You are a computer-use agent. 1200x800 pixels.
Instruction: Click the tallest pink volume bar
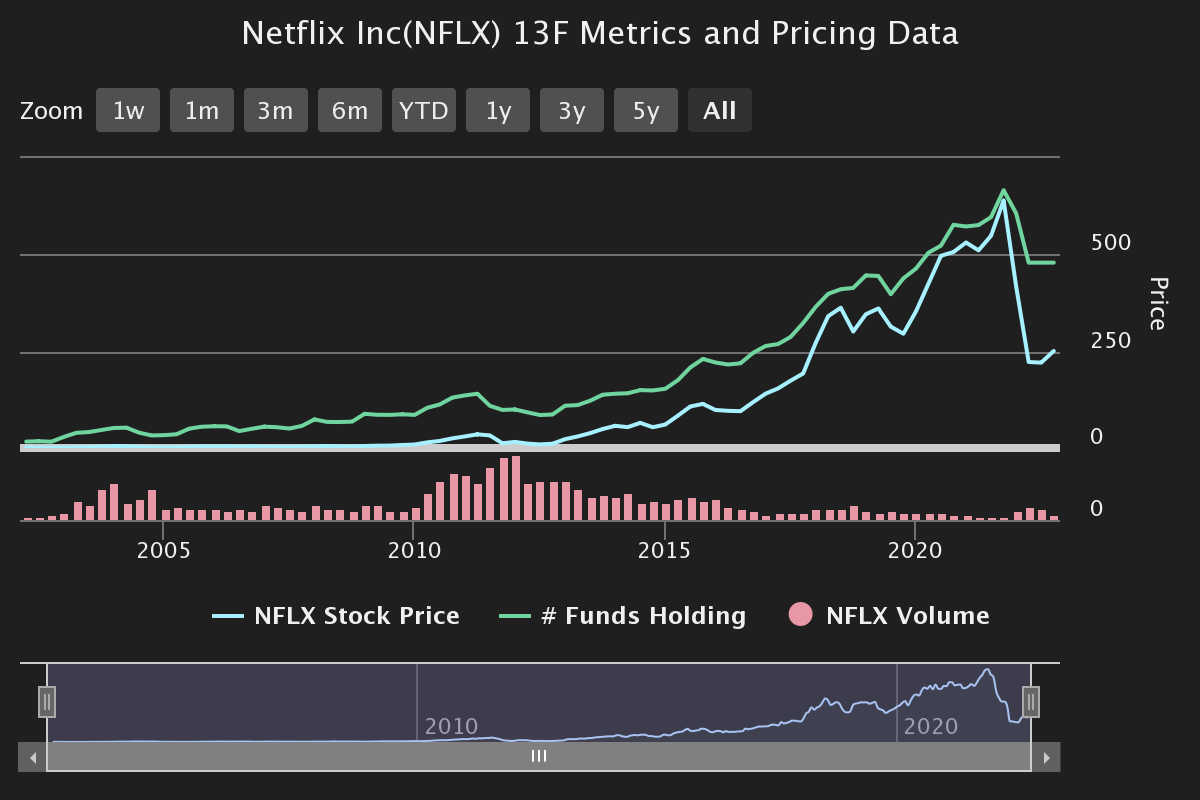click(516, 488)
